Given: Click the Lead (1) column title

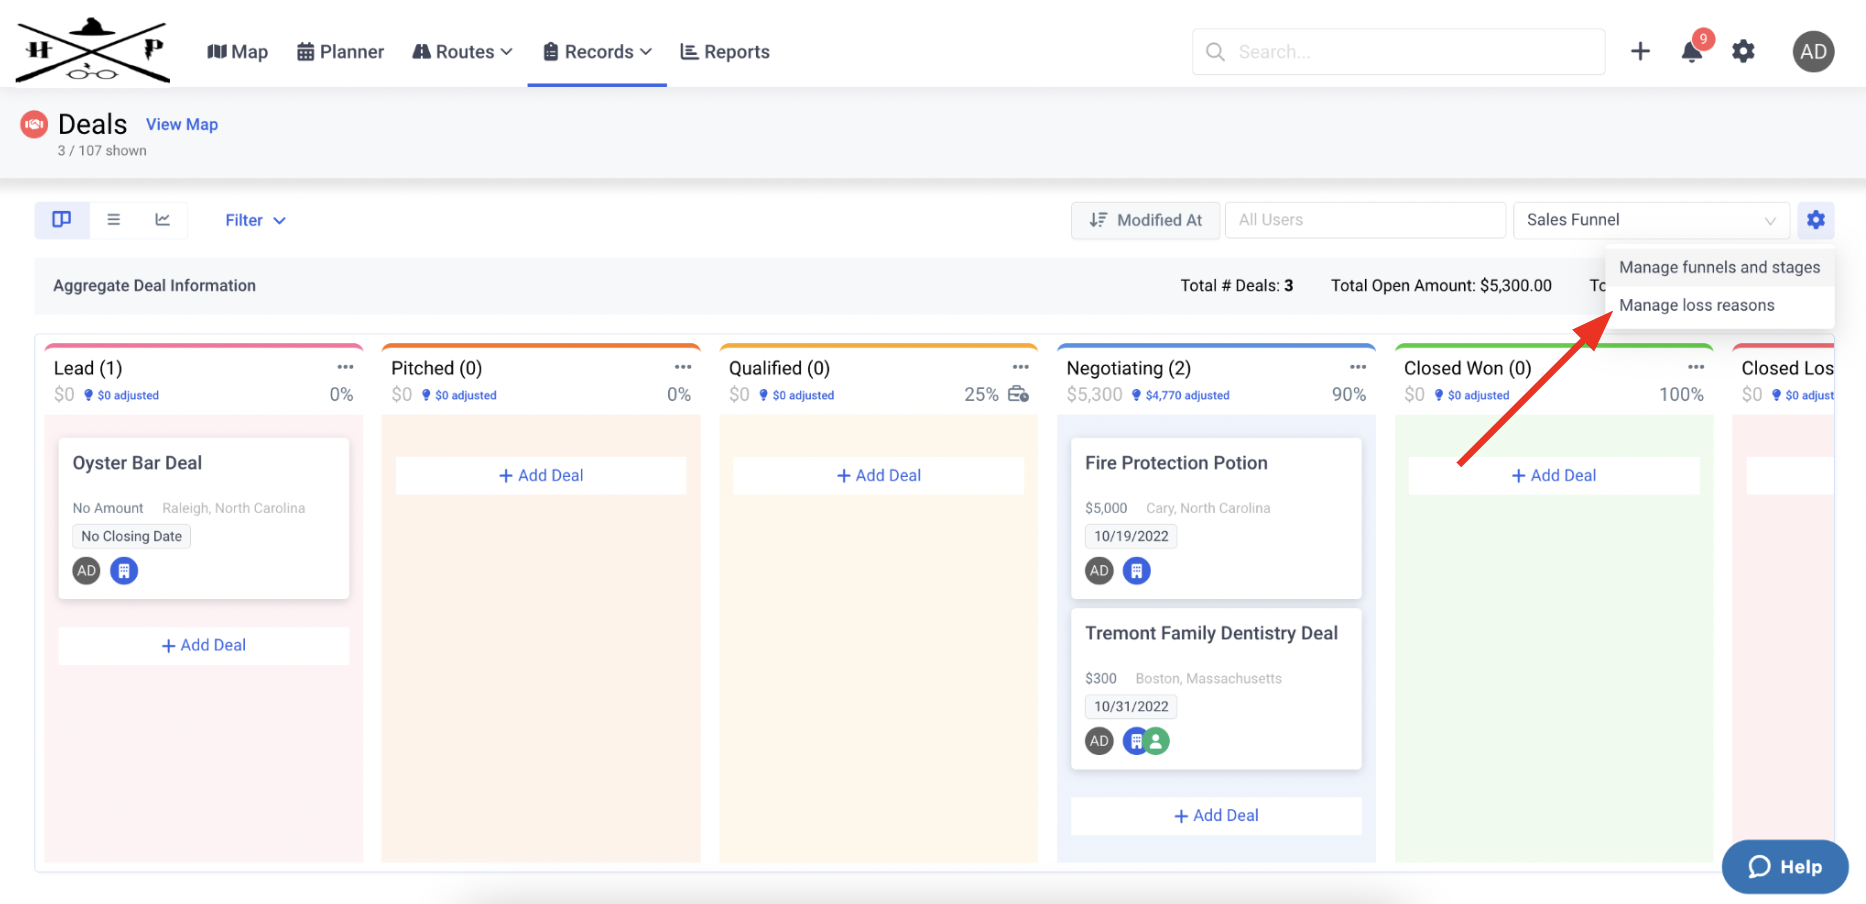Looking at the screenshot, I should [88, 368].
